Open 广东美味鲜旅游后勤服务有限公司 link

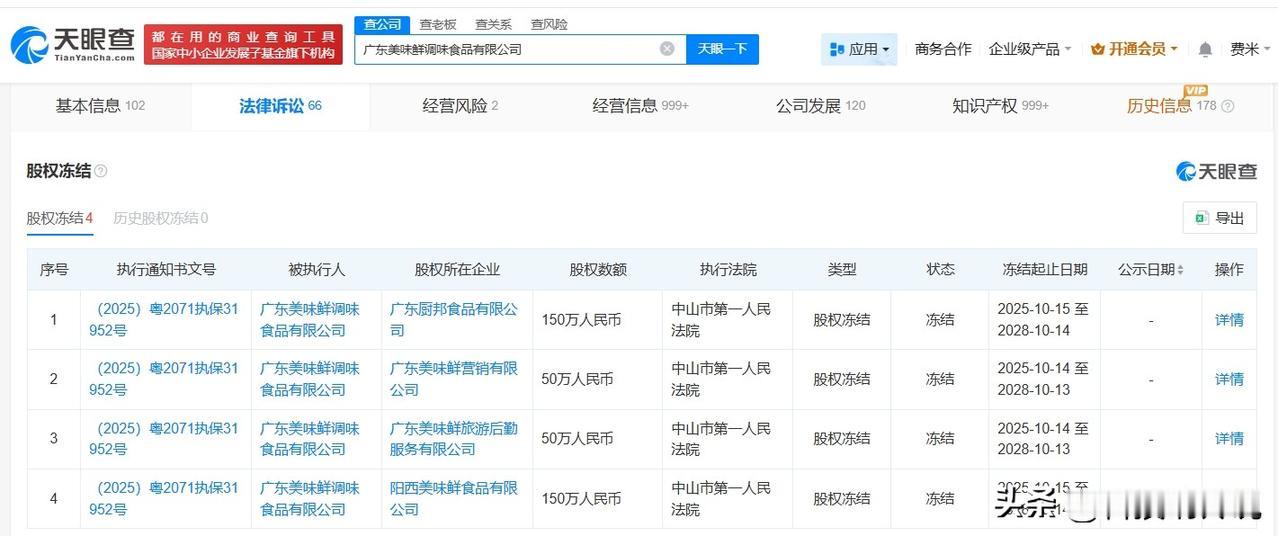click(x=454, y=439)
